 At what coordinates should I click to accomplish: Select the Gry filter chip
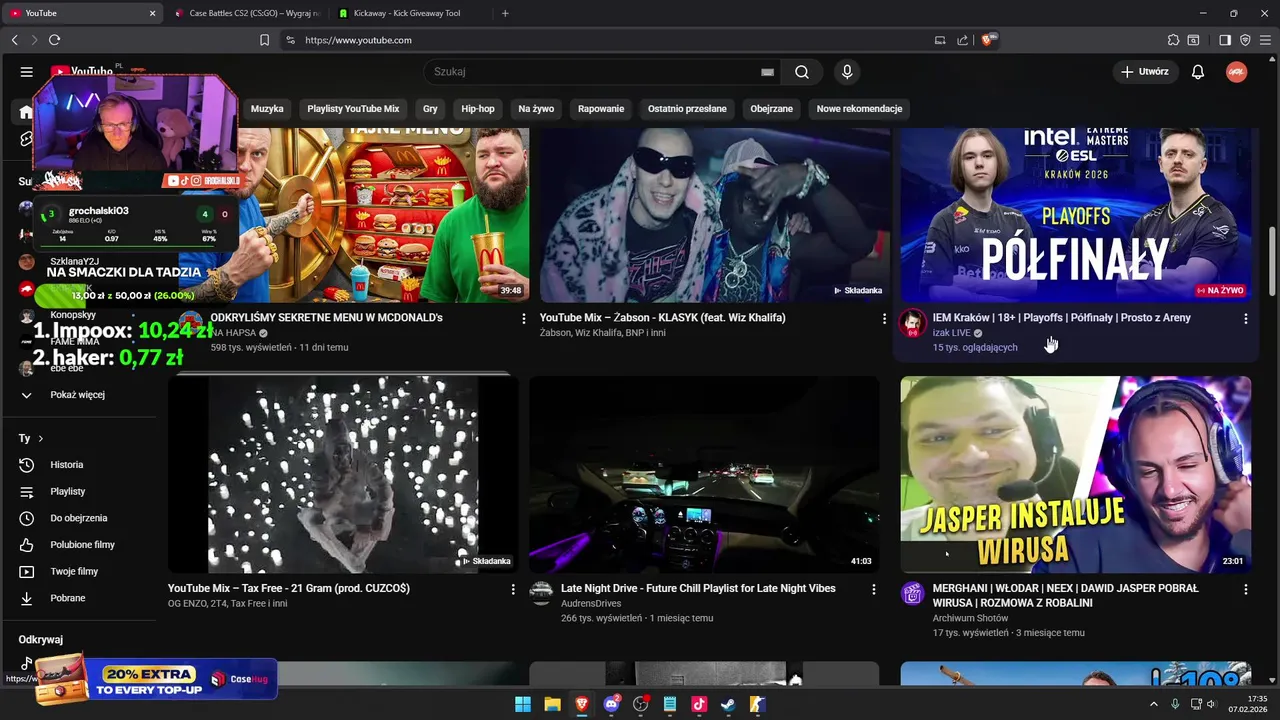(x=430, y=109)
